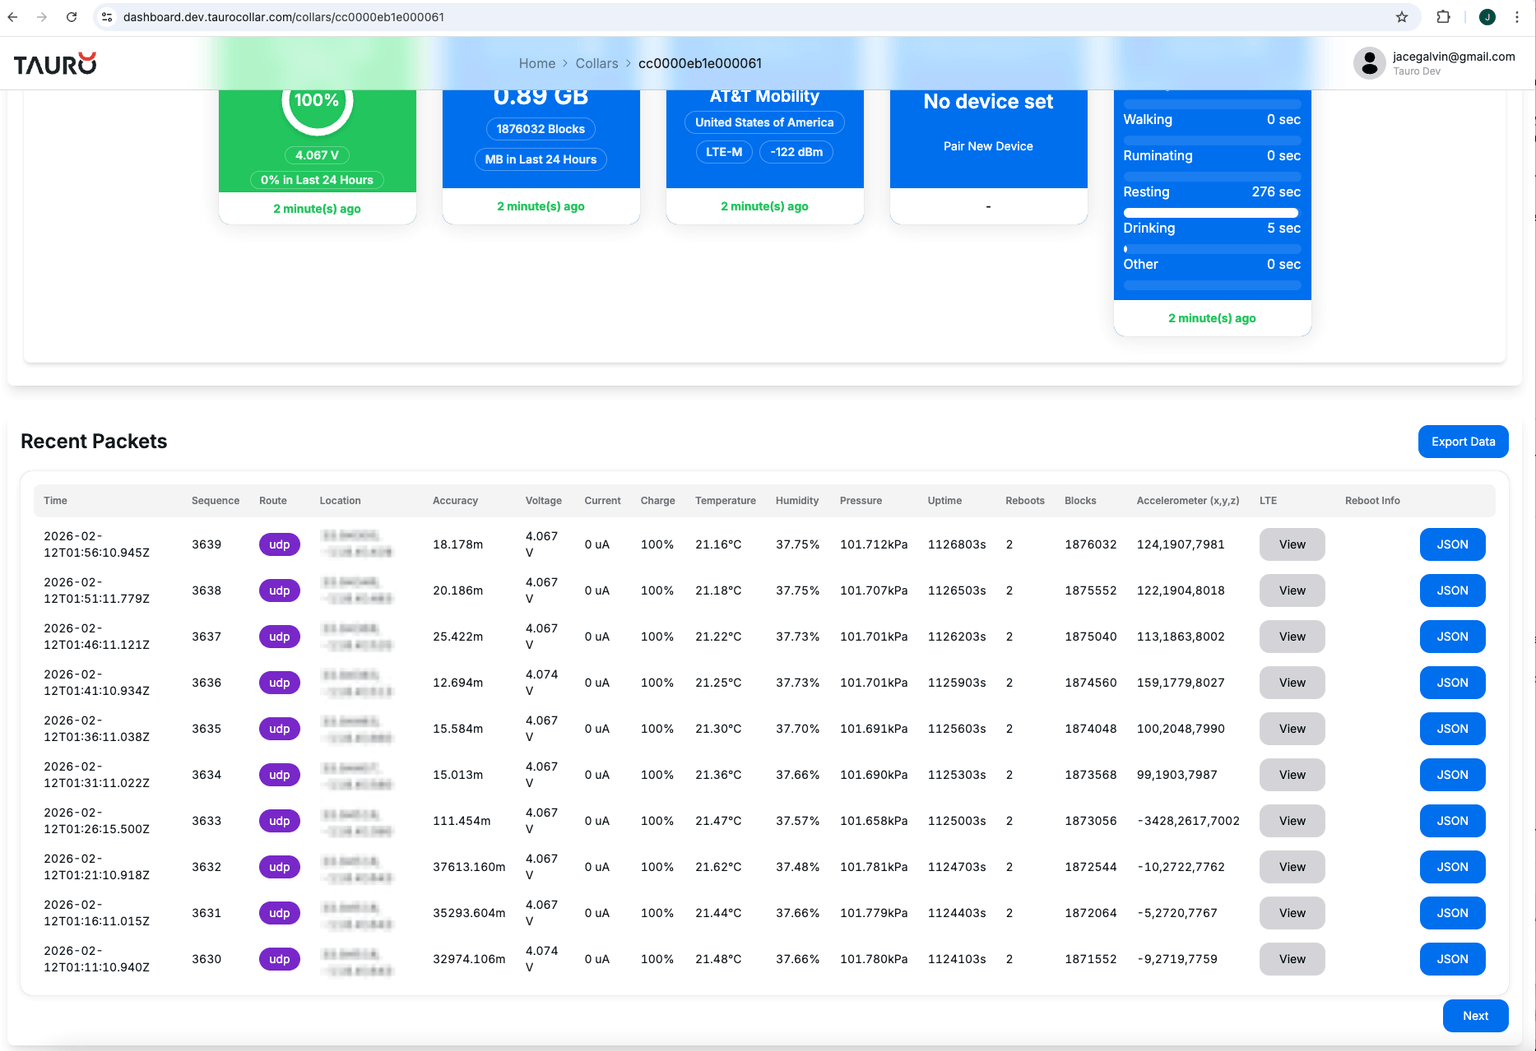Go to the next page of packets

tap(1475, 1015)
